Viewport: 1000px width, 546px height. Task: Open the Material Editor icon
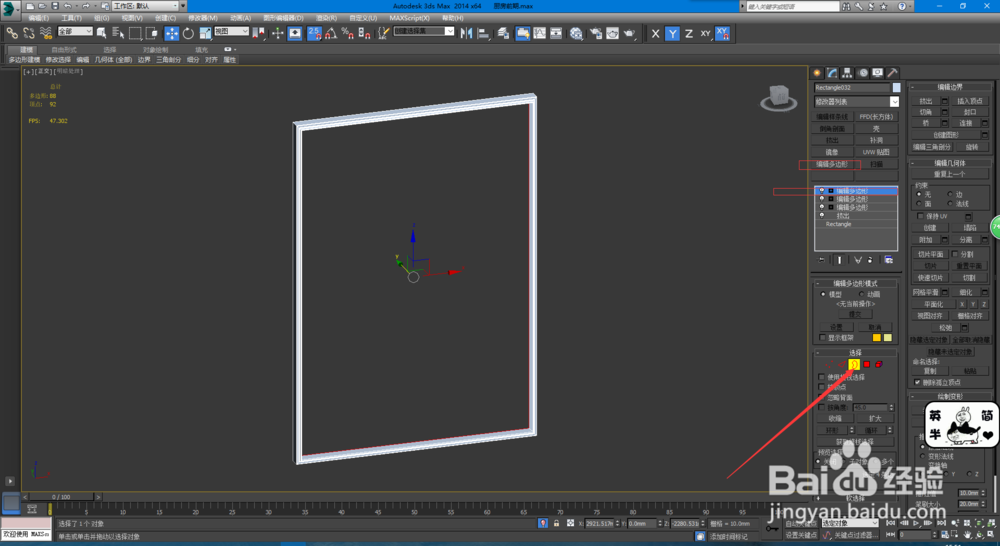tap(576, 33)
